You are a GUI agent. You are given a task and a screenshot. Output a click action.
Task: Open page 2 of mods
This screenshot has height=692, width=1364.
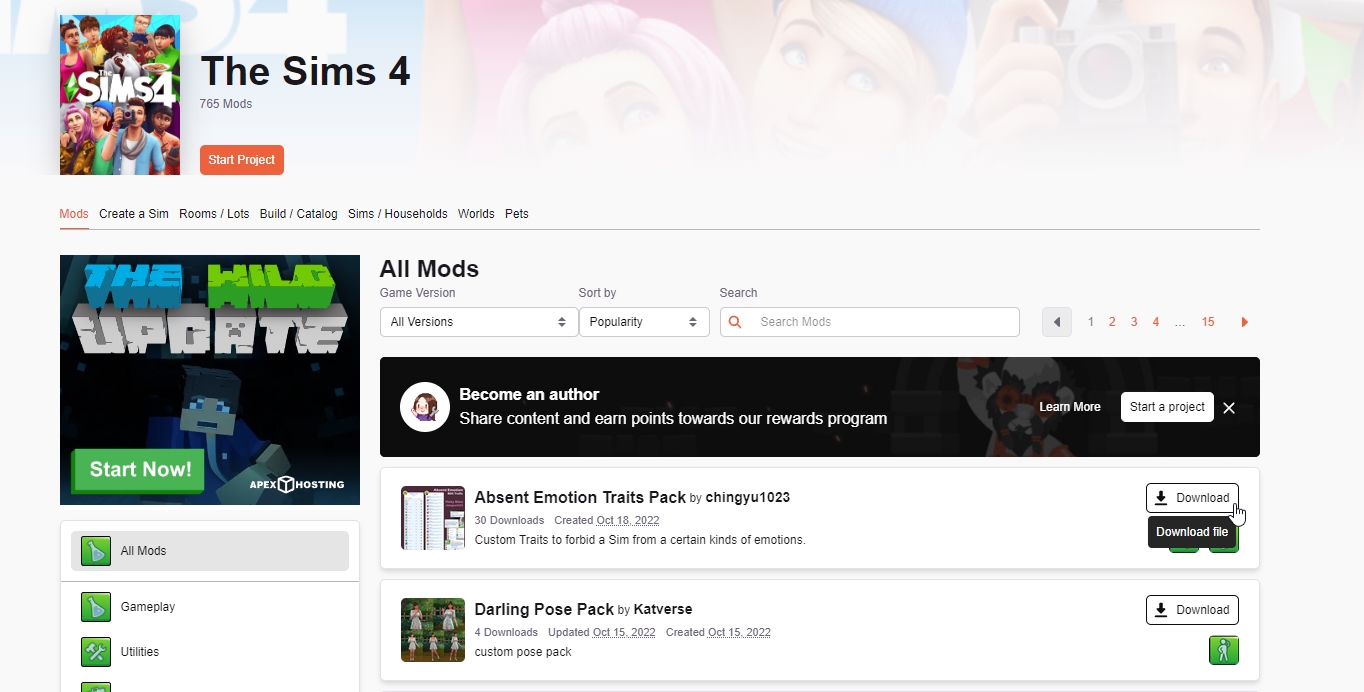[x=1112, y=322]
